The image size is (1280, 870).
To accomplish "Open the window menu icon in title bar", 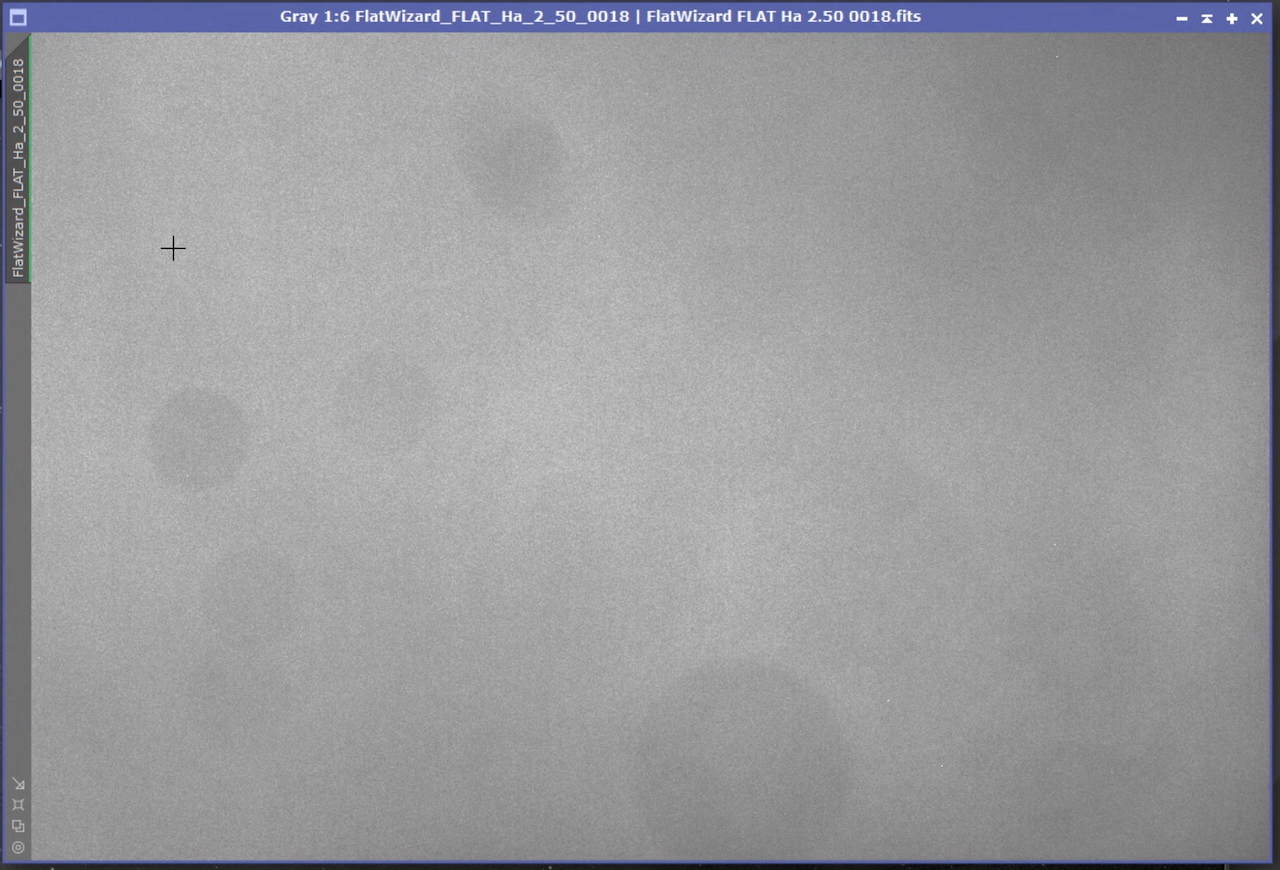I will pyautogui.click(x=17, y=17).
